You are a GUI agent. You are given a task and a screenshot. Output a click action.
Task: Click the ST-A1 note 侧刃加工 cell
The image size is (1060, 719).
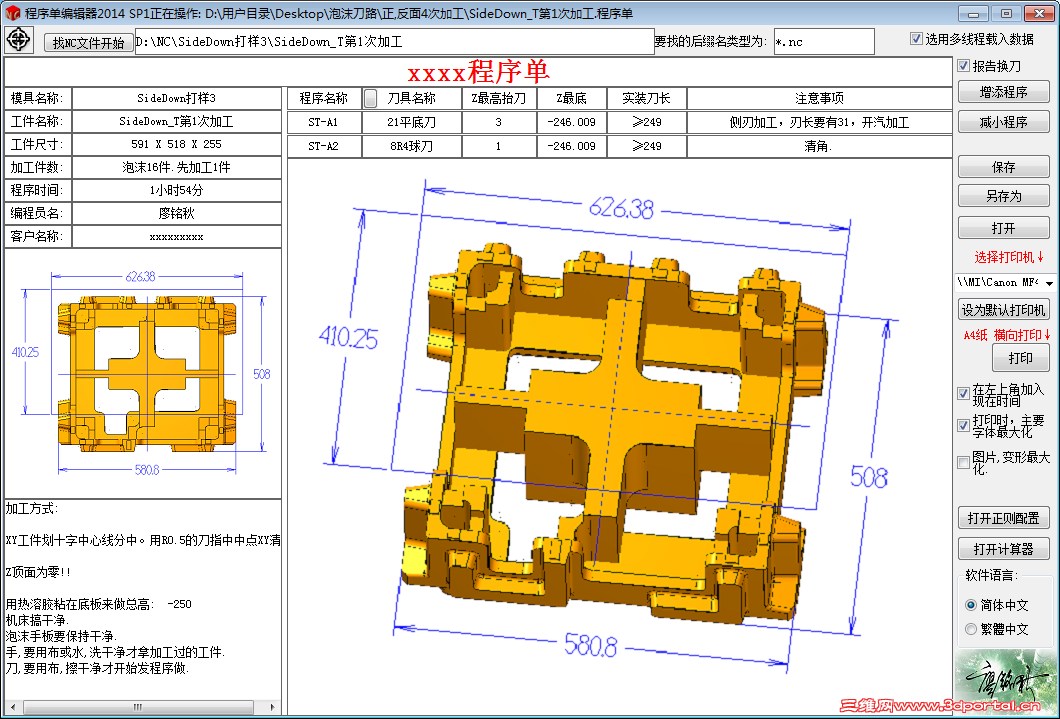(819, 122)
